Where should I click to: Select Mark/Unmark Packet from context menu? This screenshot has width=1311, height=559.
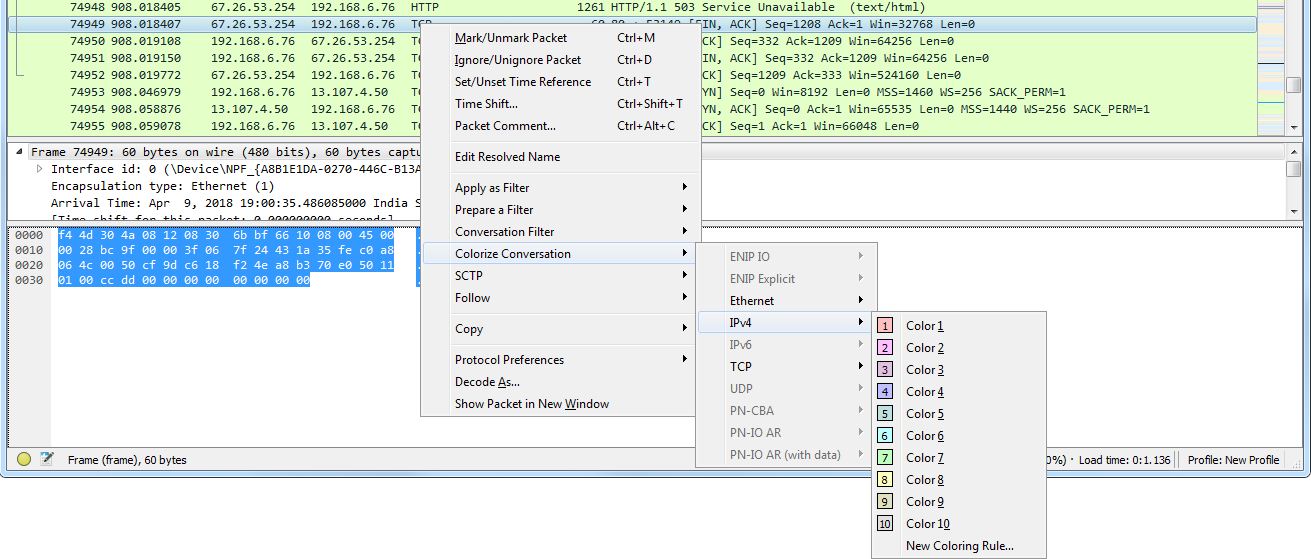511,38
